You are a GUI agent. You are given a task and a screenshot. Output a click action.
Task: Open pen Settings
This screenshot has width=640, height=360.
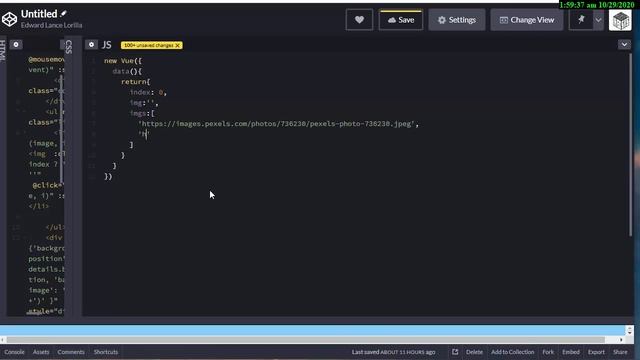point(457,20)
